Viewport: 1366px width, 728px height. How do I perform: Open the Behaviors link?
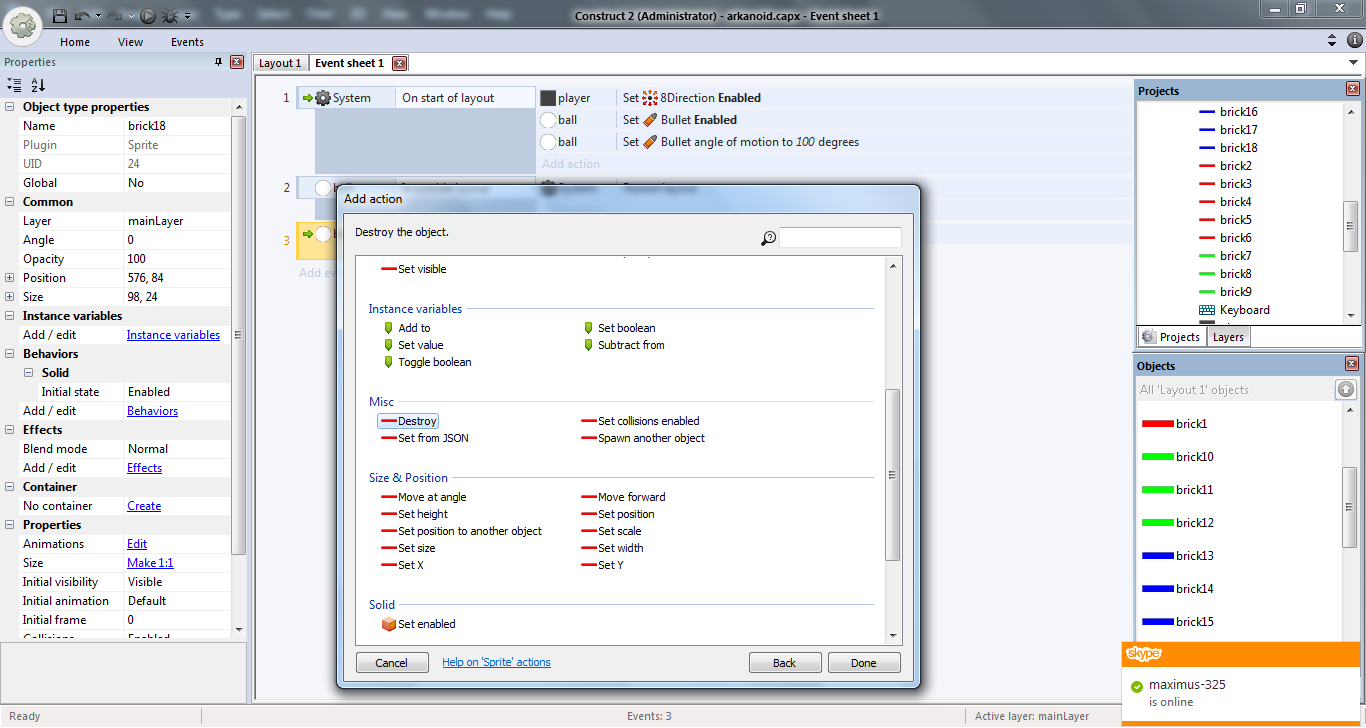[152, 411]
